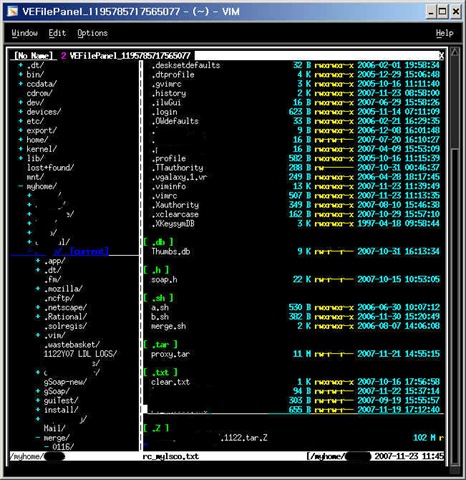Image resolution: width=466 pixels, height=480 pixels.
Task: Select the 1122Y07 LDL LOGS/ directory
Action: 80,354
